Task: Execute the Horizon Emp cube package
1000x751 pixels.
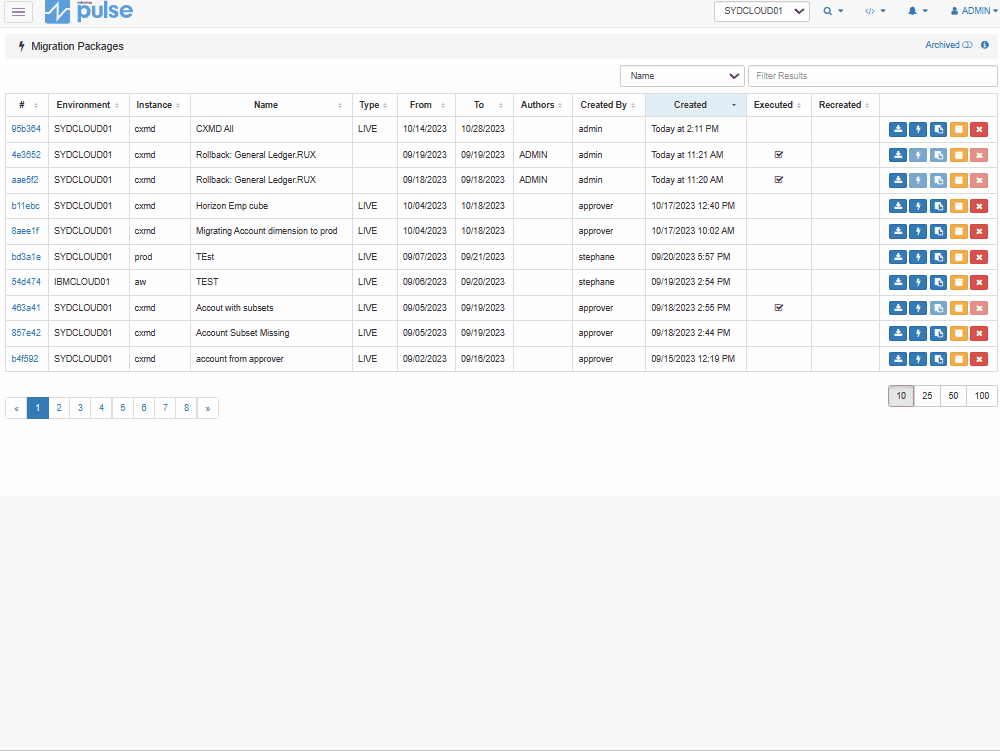Action: click(918, 206)
